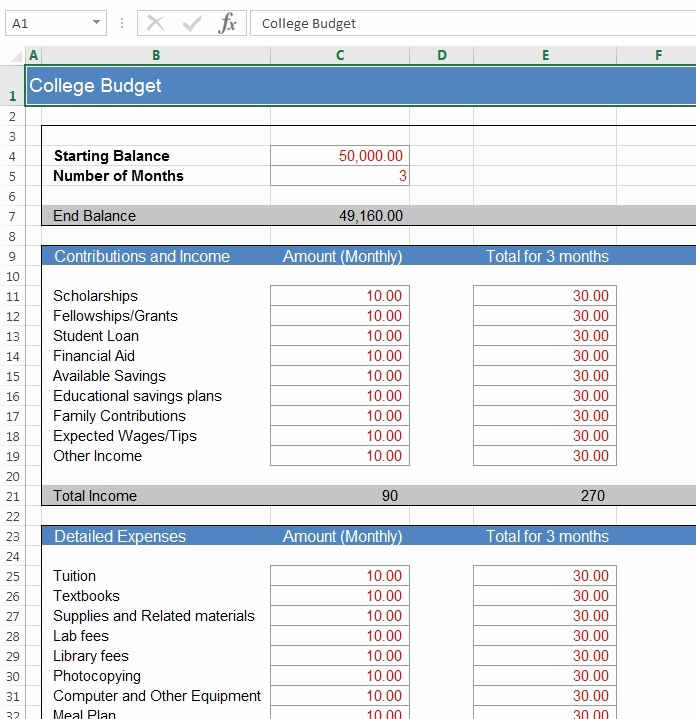Click Total for 3 months header in row 9
The width and height of the screenshot is (696, 719).
click(x=547, y=256)
